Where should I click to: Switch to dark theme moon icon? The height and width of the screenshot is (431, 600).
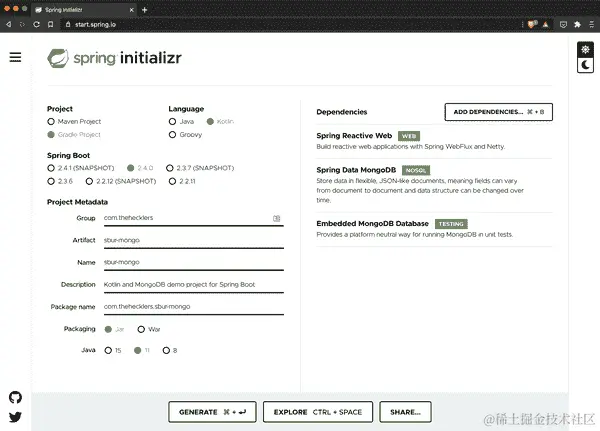click(585, 65)
